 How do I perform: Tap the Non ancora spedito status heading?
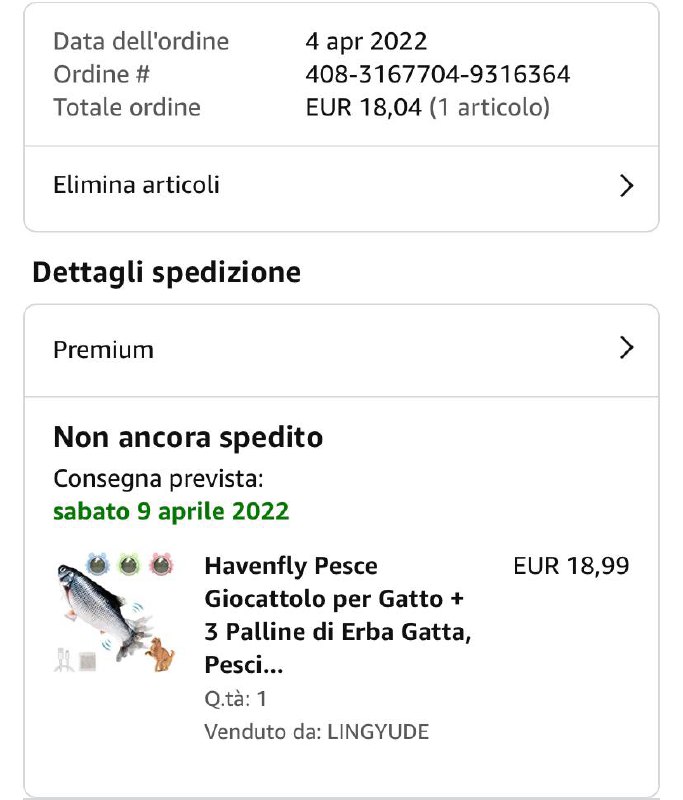(x=188, y=437)
